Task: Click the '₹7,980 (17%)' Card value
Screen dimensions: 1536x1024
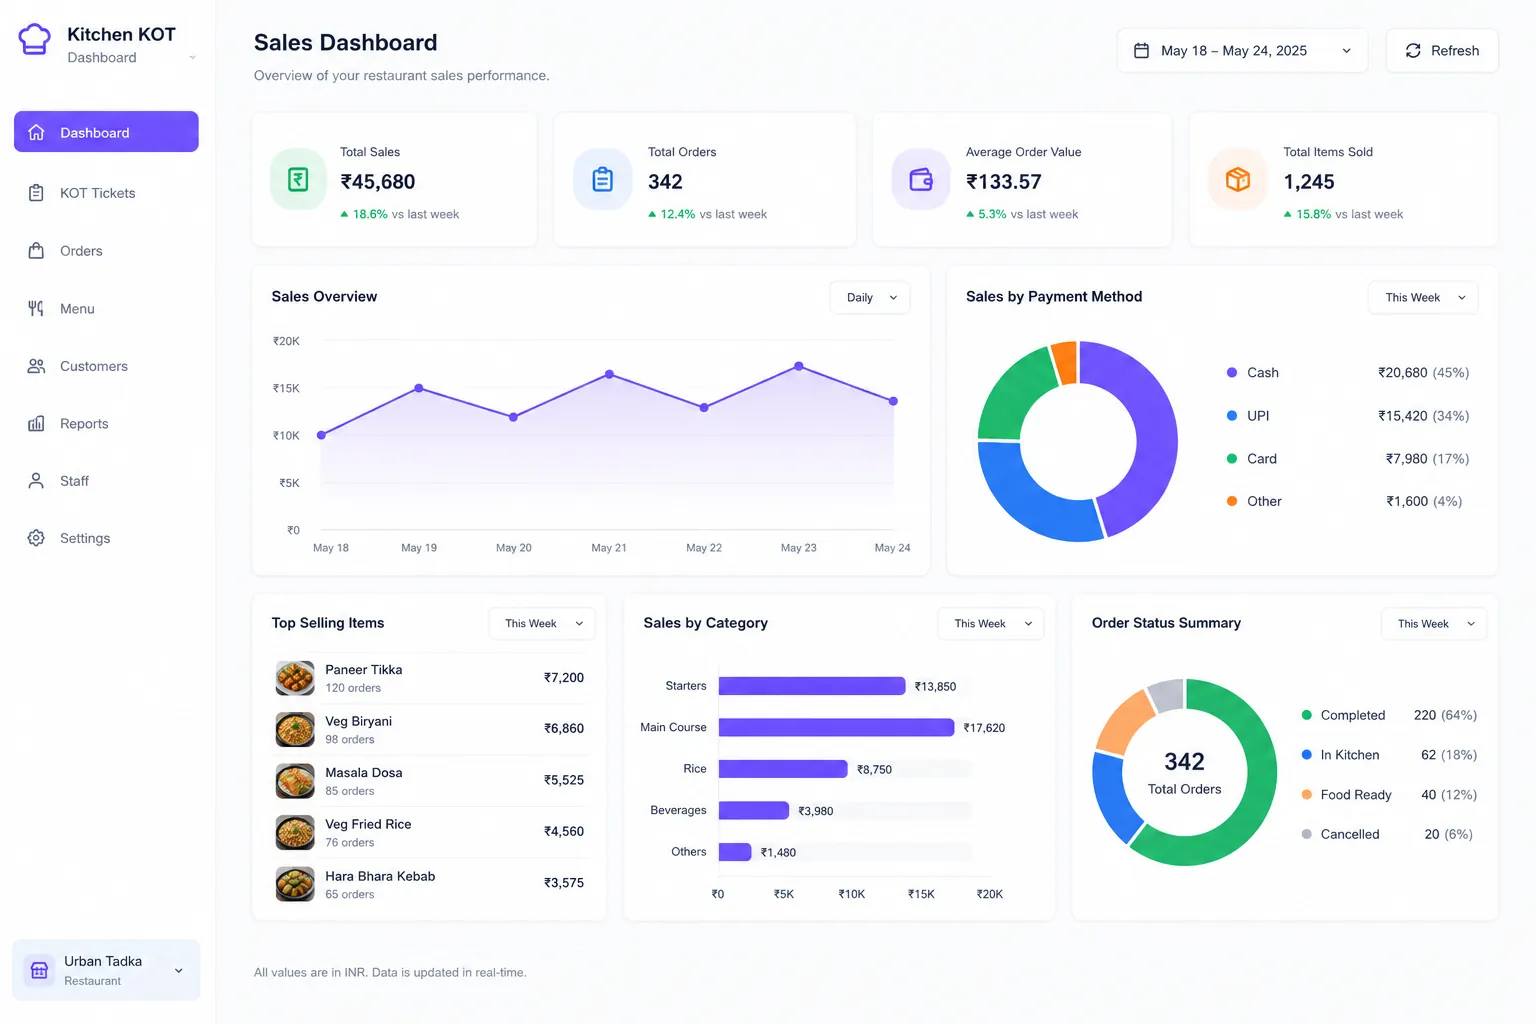Action: (x=1427, y=458)
